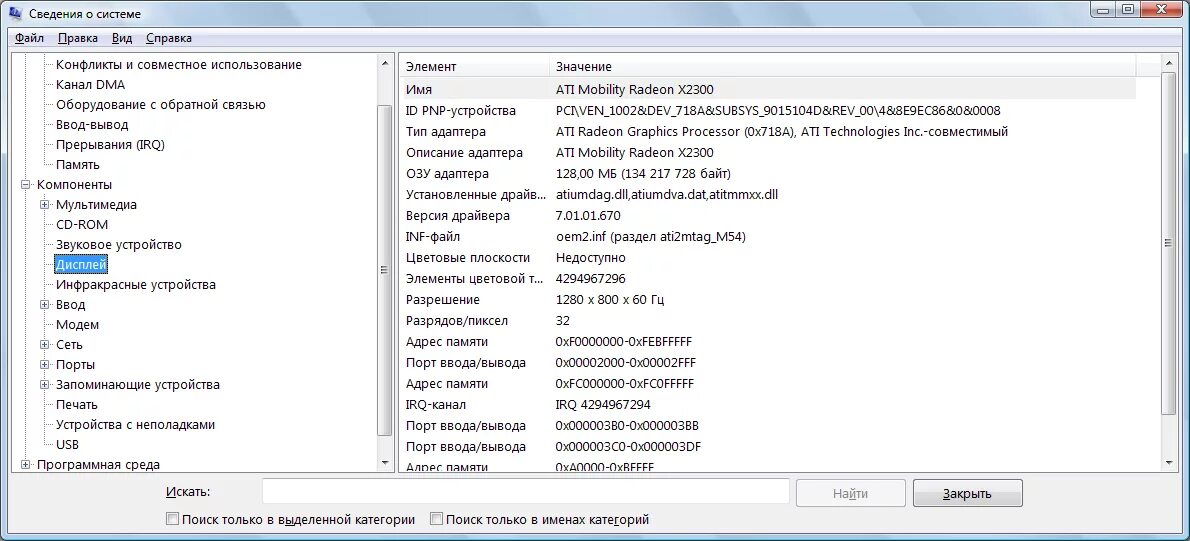This screenshot has width=1190, height=541.
Task: Click value '128,00 МБ (134 217 728 байт)'
Action: [x=644, y=174]
